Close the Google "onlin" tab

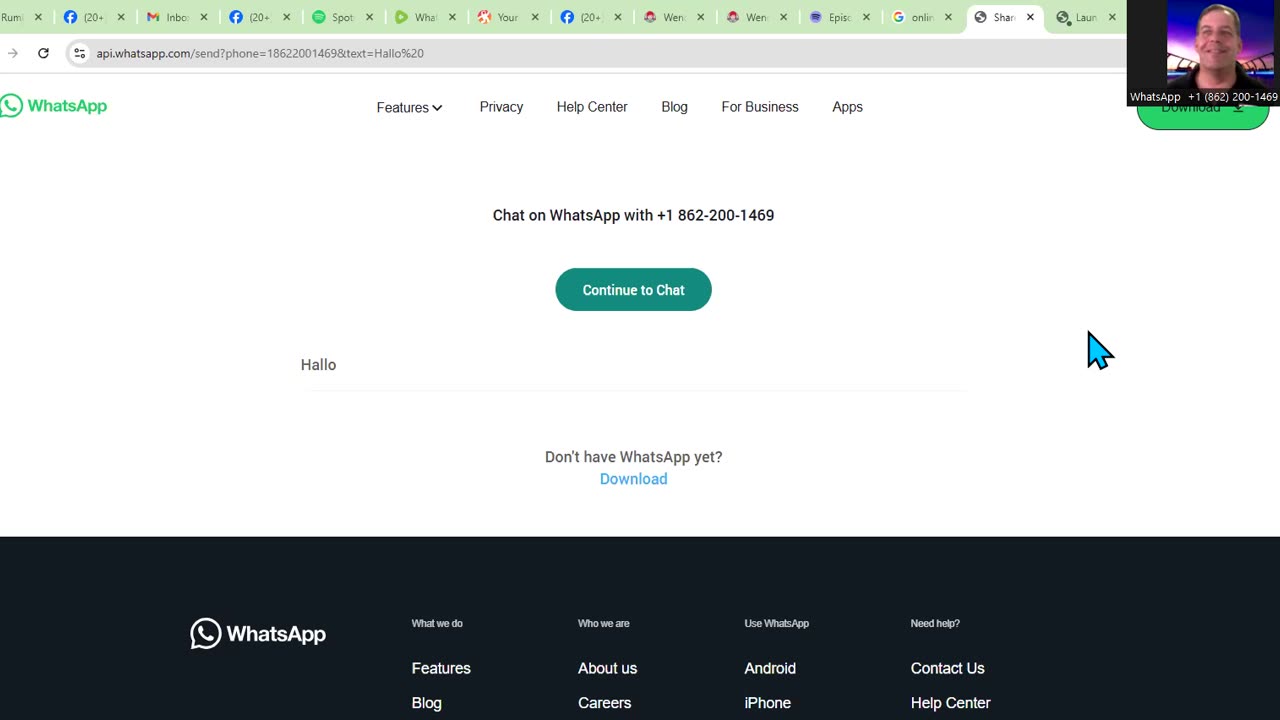[948, 17]
